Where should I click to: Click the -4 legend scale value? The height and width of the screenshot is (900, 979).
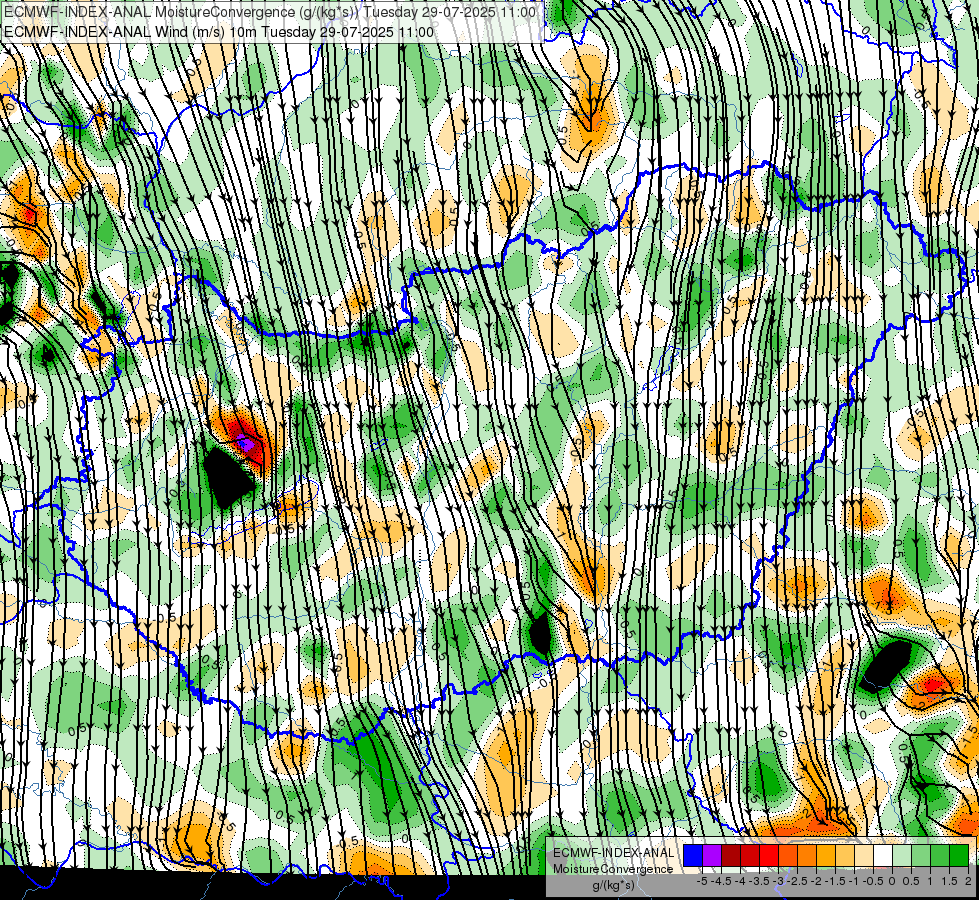740,881
